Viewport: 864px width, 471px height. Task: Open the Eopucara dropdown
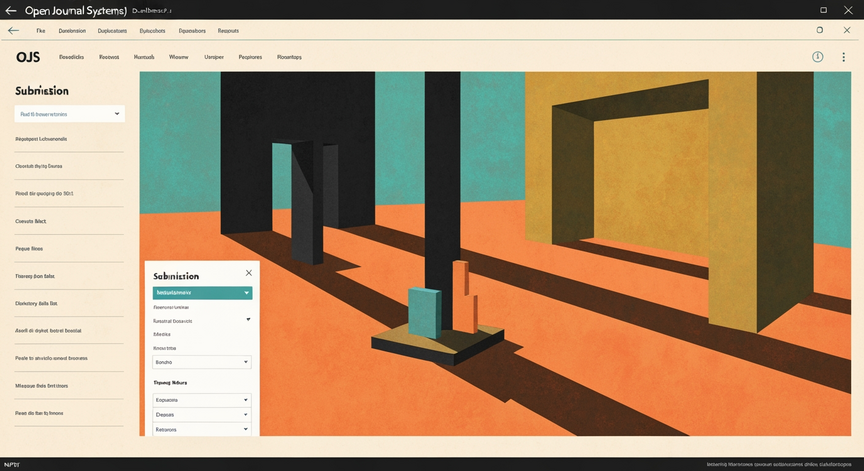(x=202, y=400)
